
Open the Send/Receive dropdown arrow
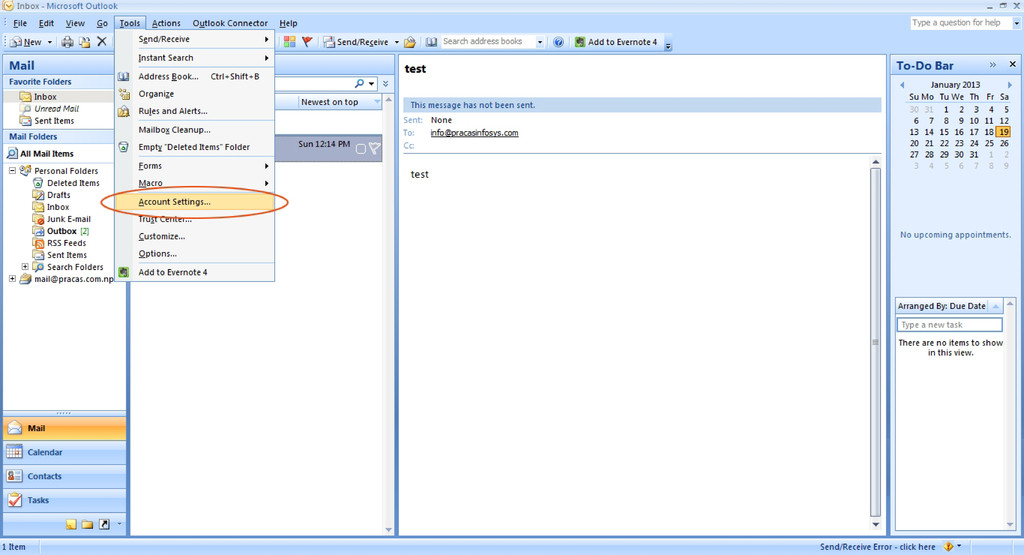click(396, 42)
